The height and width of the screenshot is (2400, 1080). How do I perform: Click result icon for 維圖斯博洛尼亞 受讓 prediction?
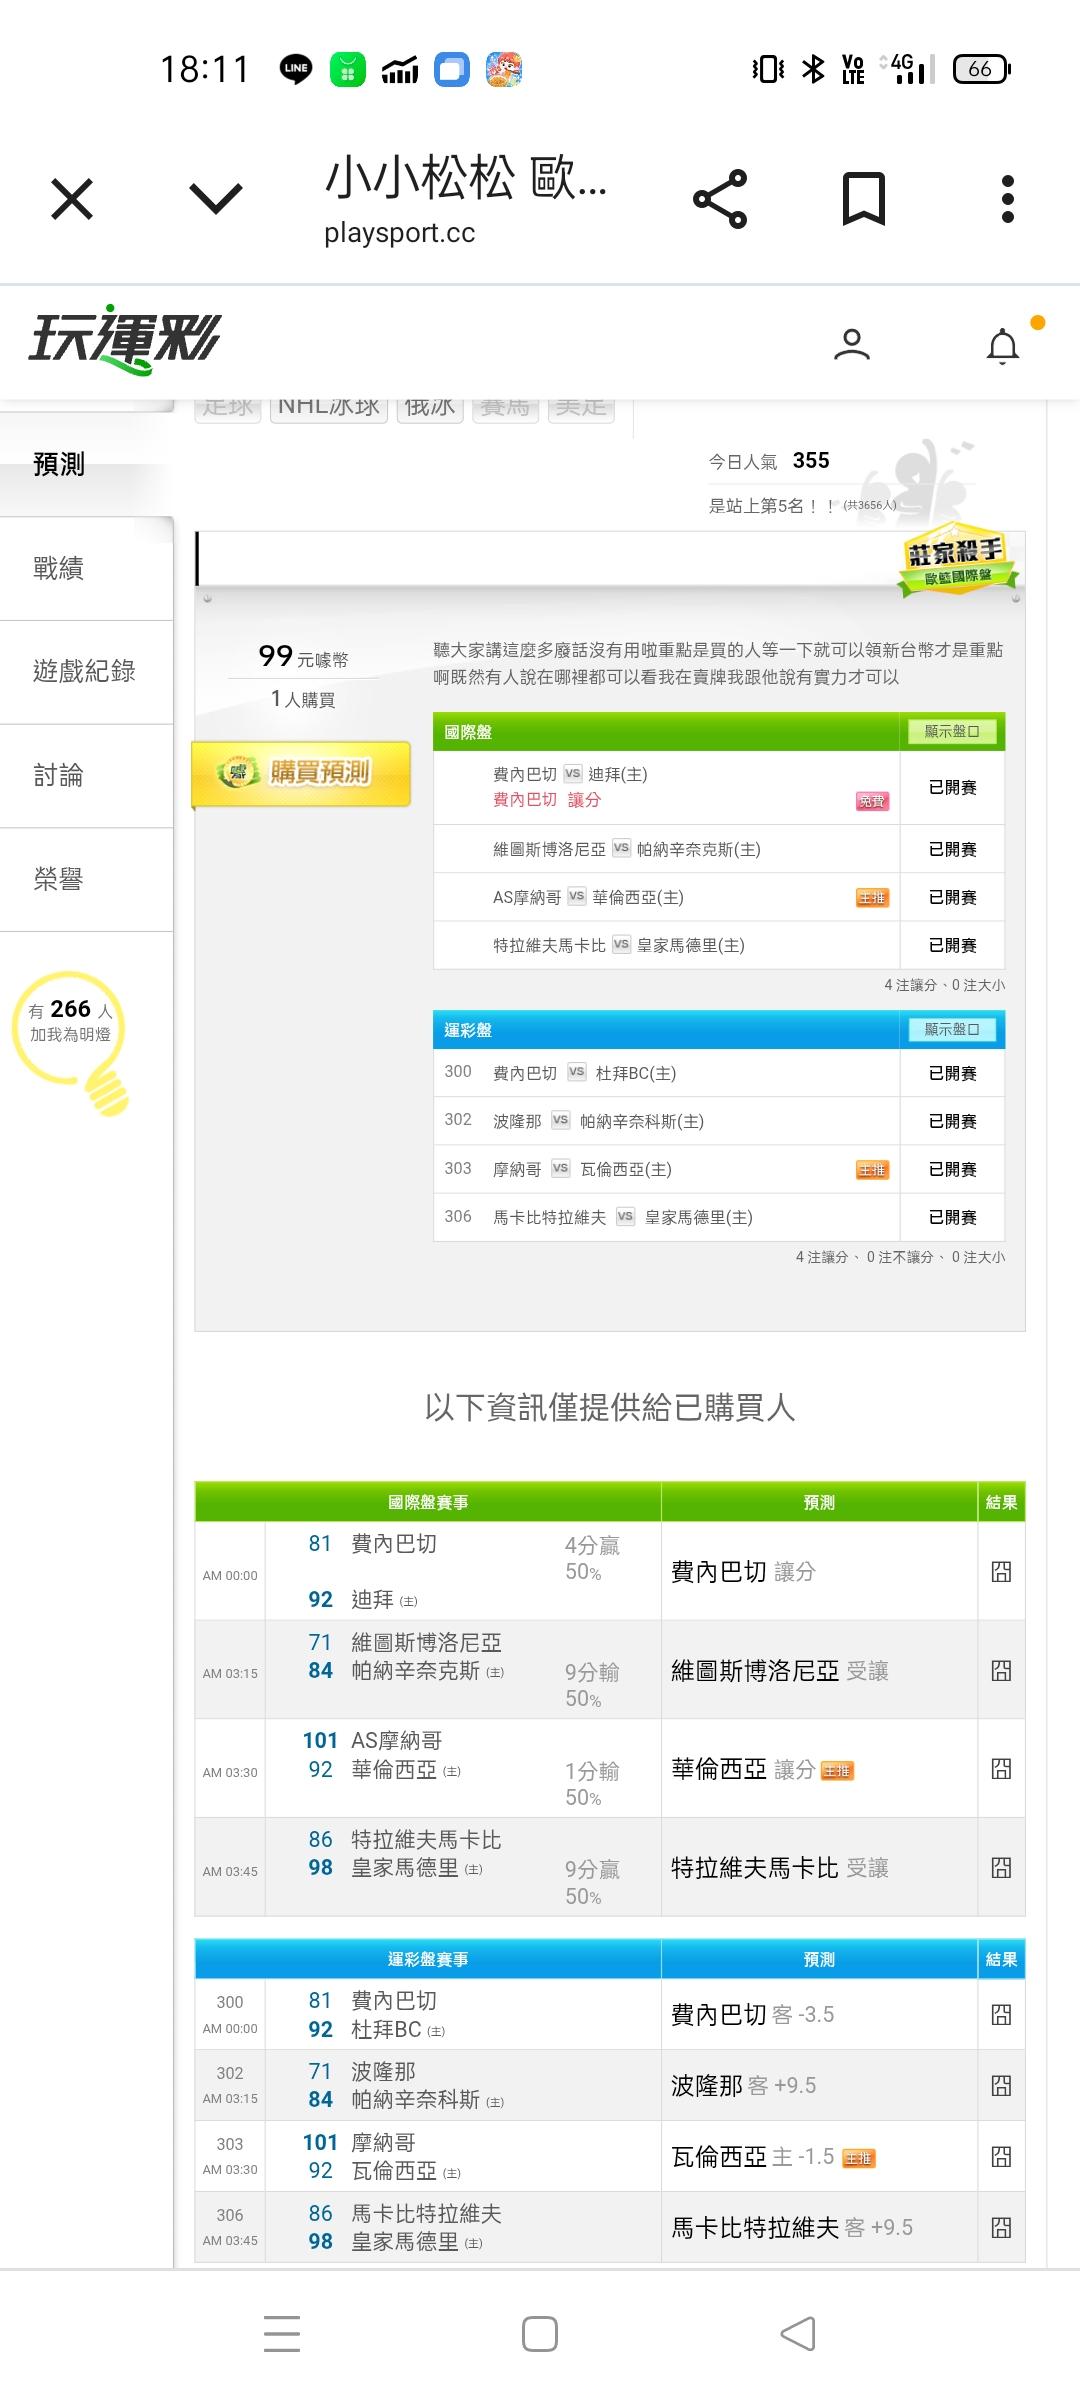click(x=1001, y=1671)
